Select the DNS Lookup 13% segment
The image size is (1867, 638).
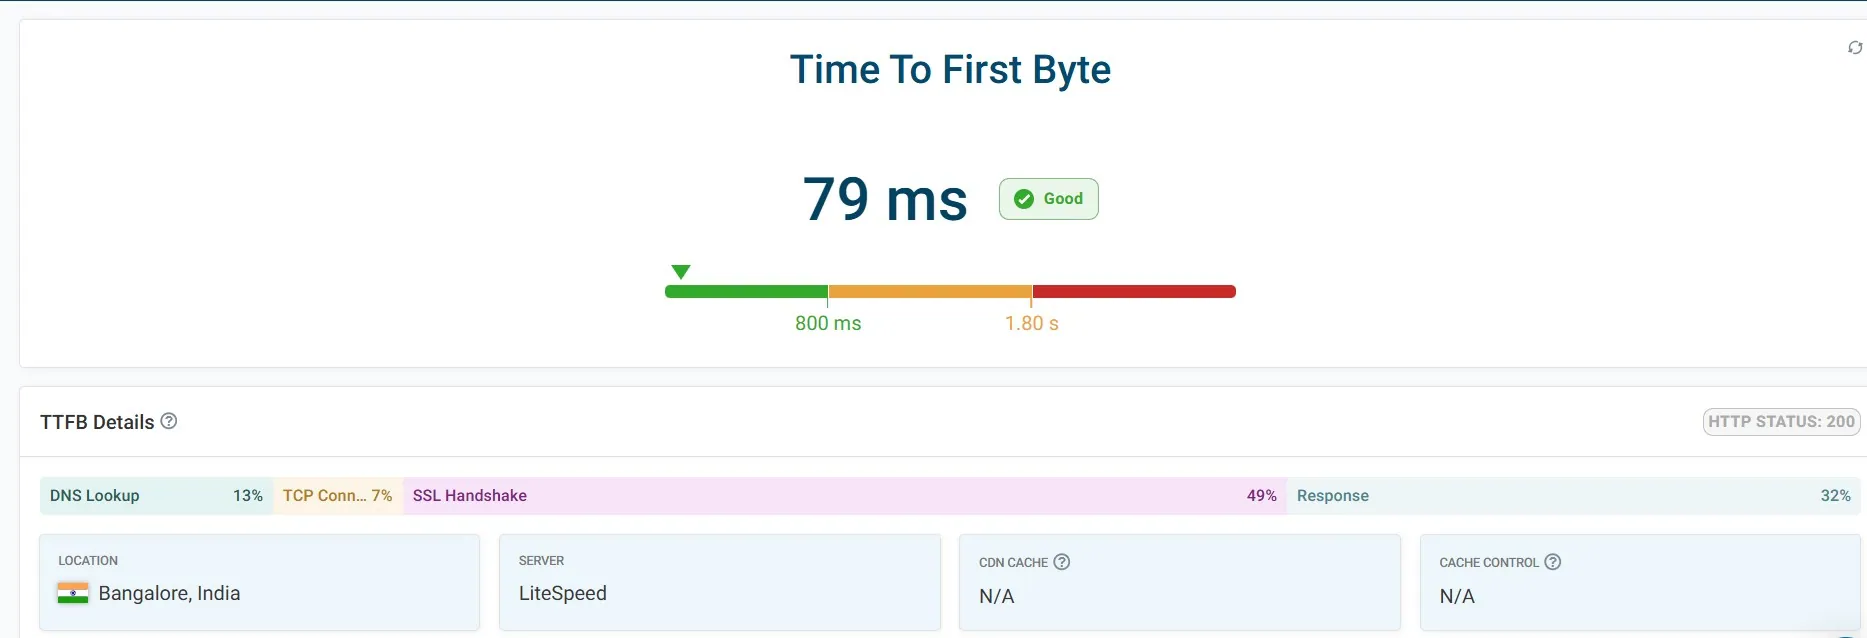tap(157, 496)
